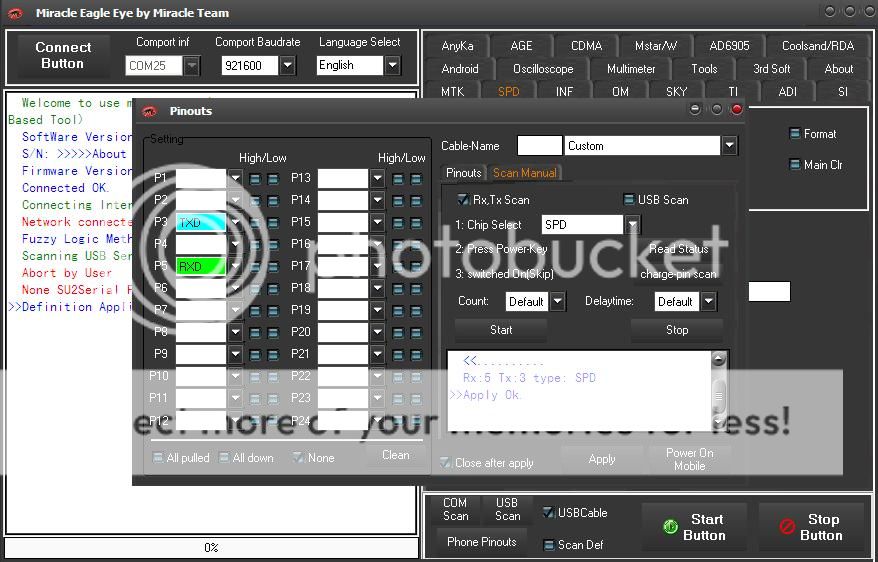Open the 3rd Soft tab

click(771, 69)
